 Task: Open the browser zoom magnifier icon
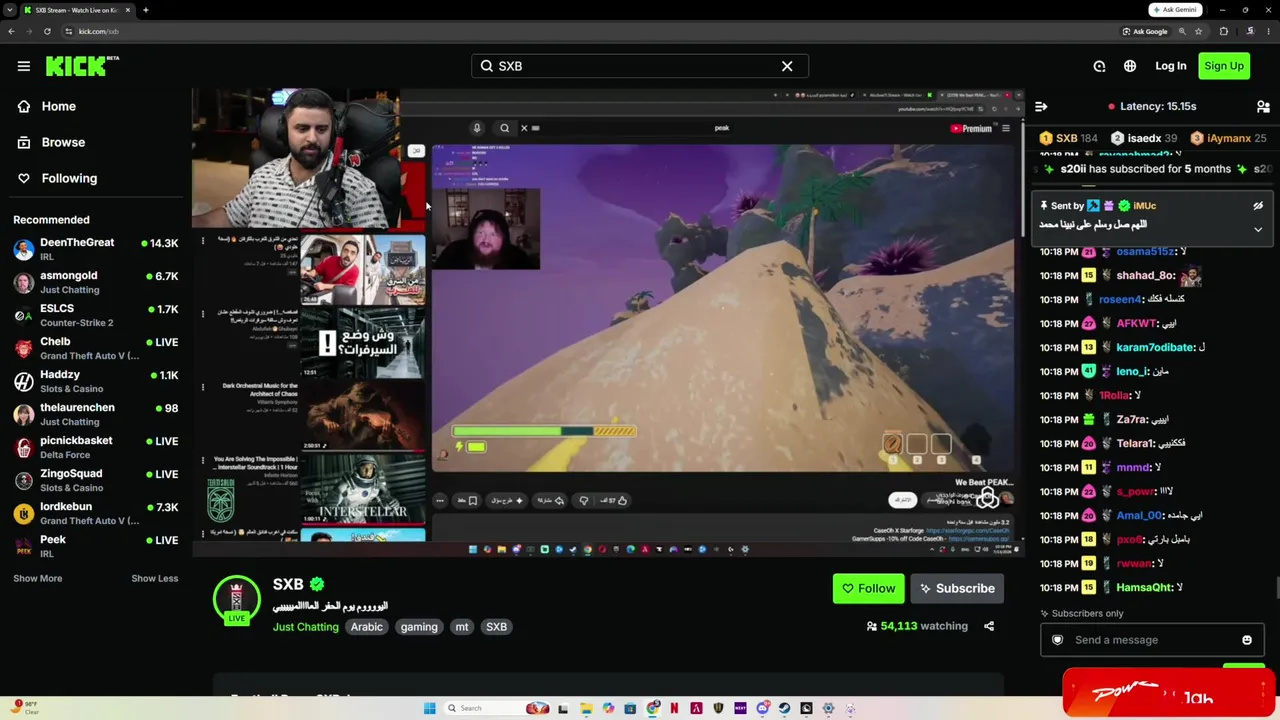click(1180, 31)
